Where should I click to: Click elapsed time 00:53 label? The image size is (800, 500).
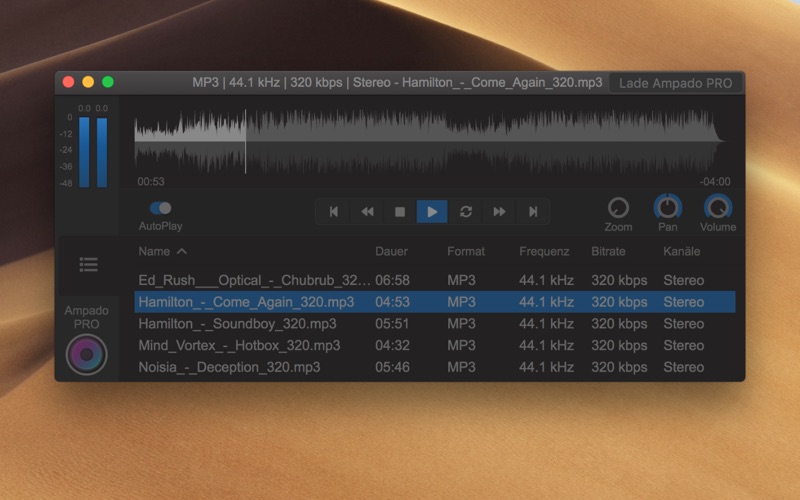151,182
